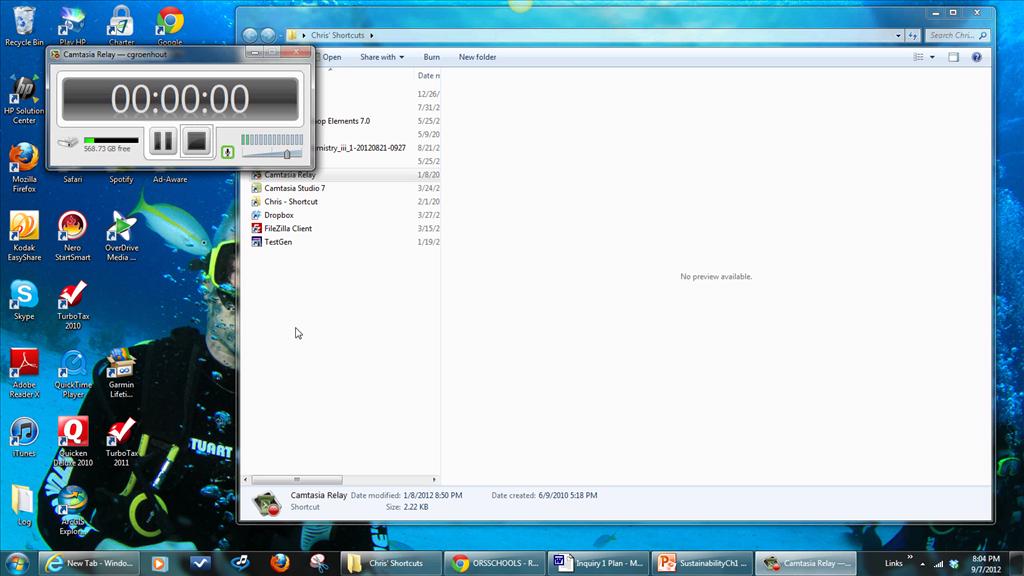The height and width of the screenshot is (576, 1024).
Task: Refresh the Explorer address bar
Action: [913, 35]
